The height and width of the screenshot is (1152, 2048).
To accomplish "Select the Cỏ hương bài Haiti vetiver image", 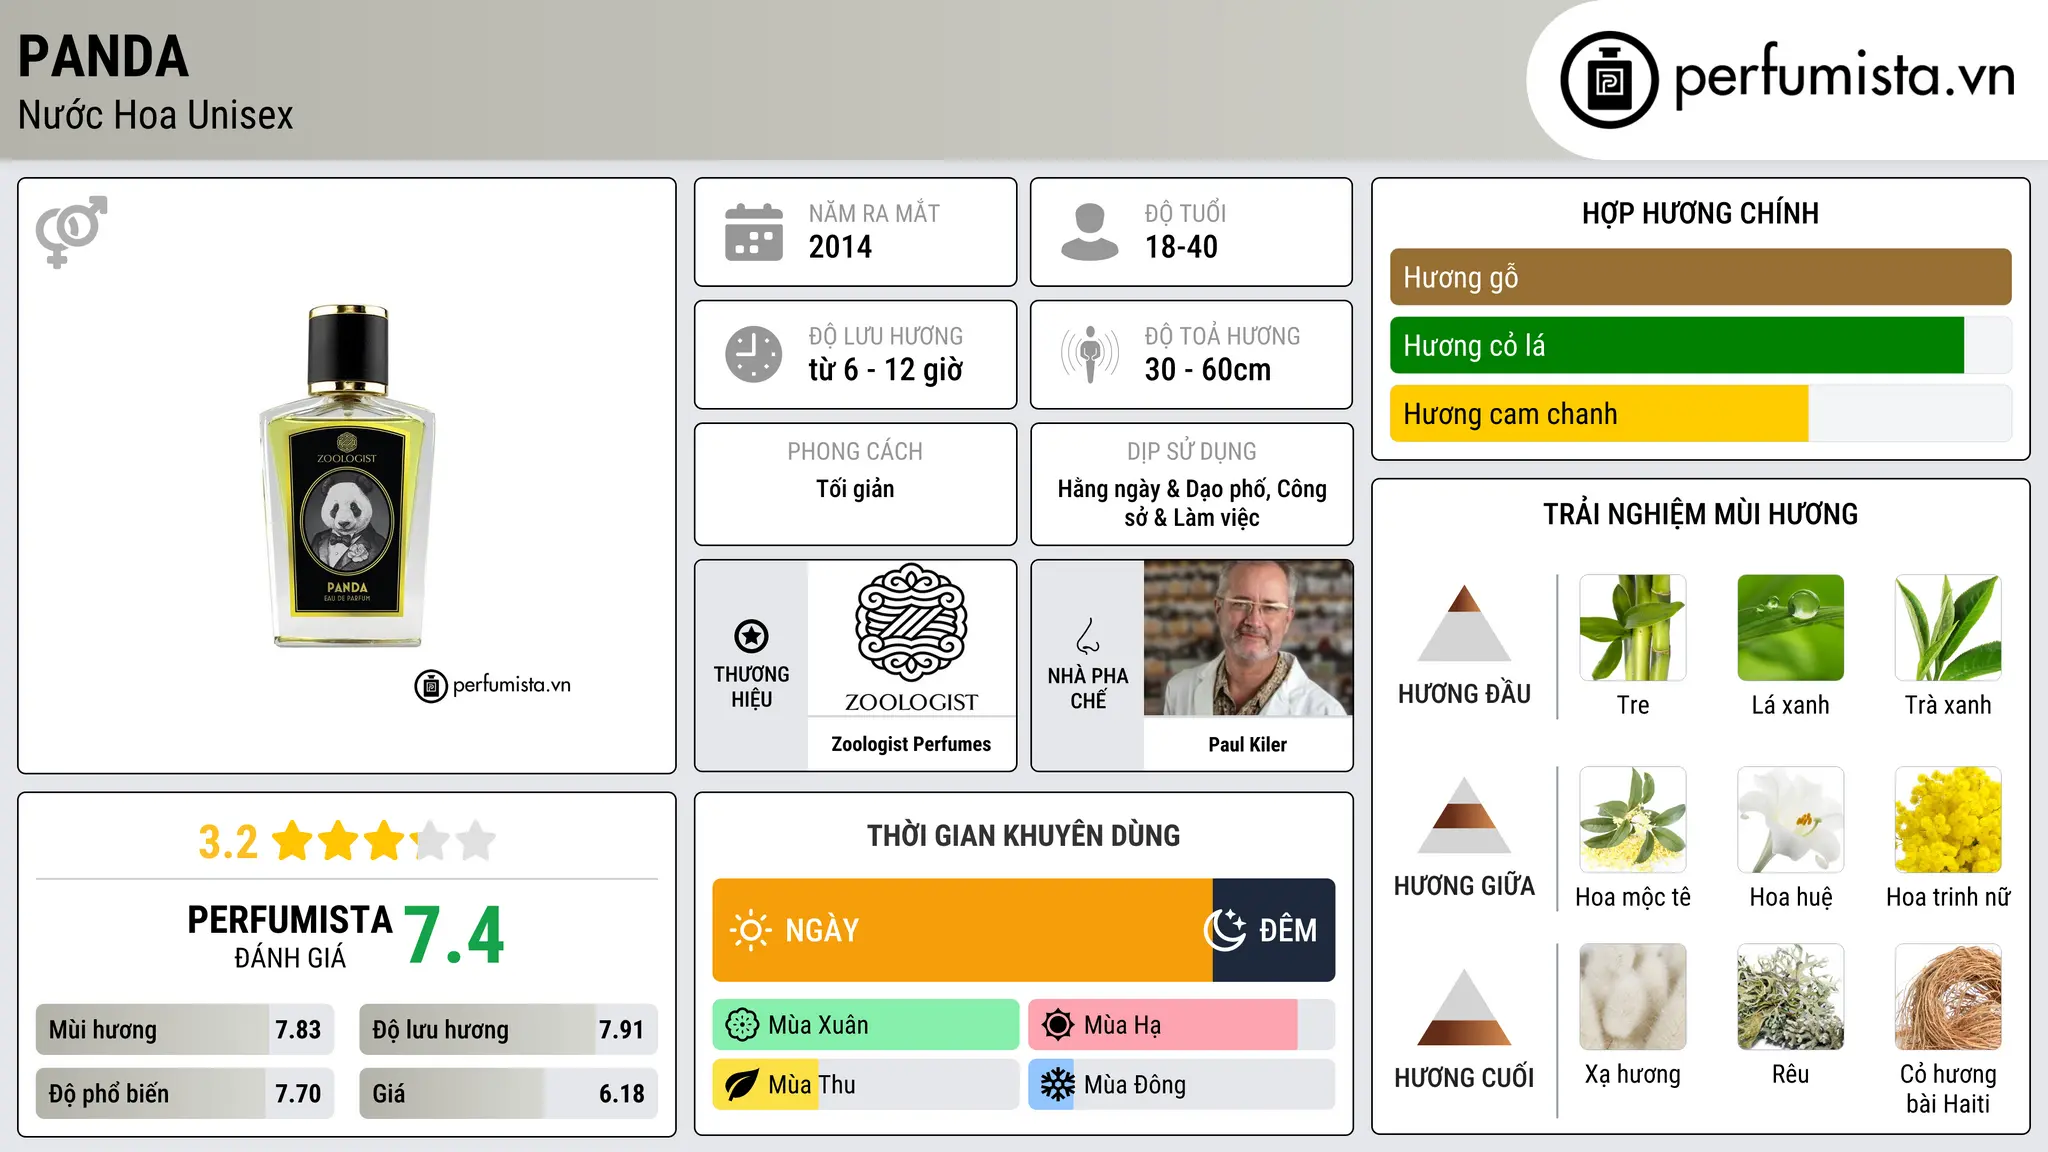I will (x=1948, y=997).
